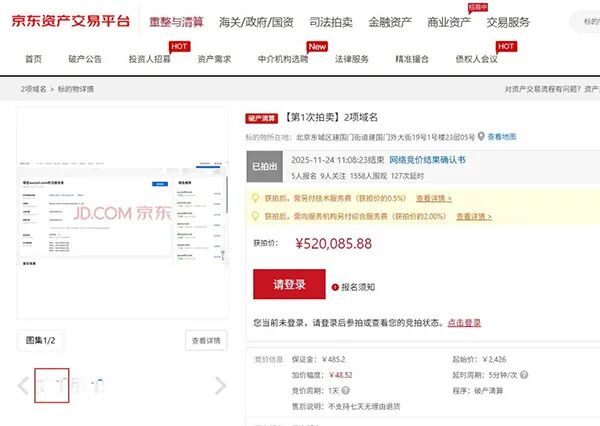The image size is (600, 426).
Task: Show next gallery thumbnail with right arrow
Action: (221, 385)
